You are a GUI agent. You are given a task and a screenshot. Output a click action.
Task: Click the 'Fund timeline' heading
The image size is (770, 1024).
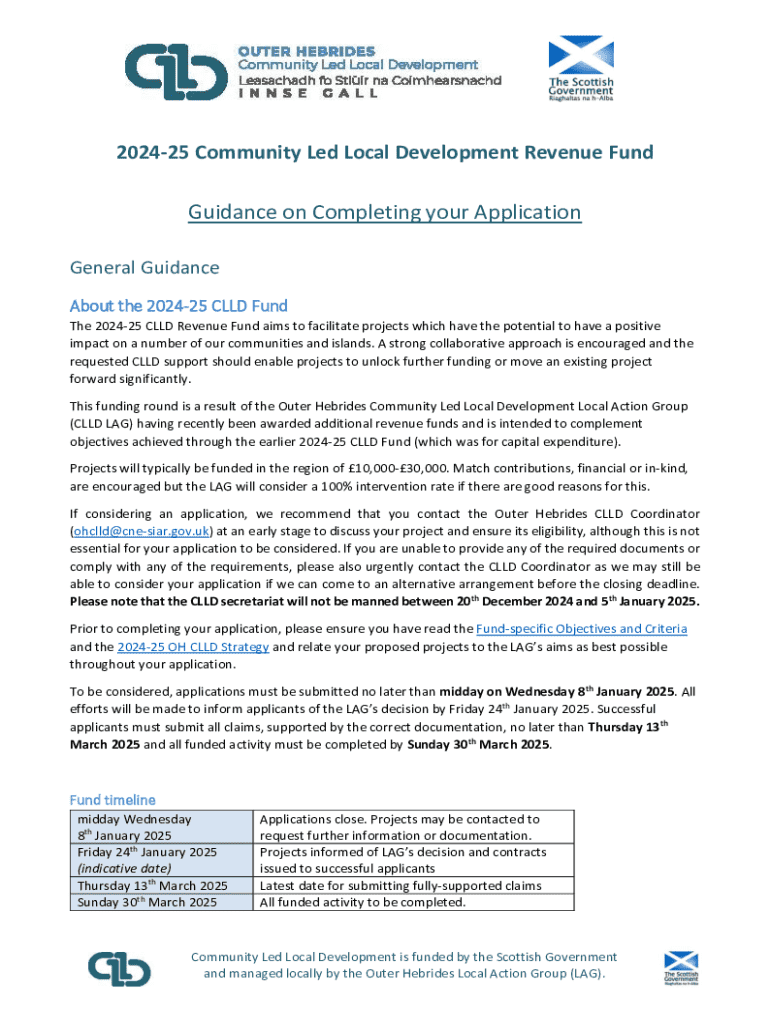pyautogui.click(x=112, y=800)
